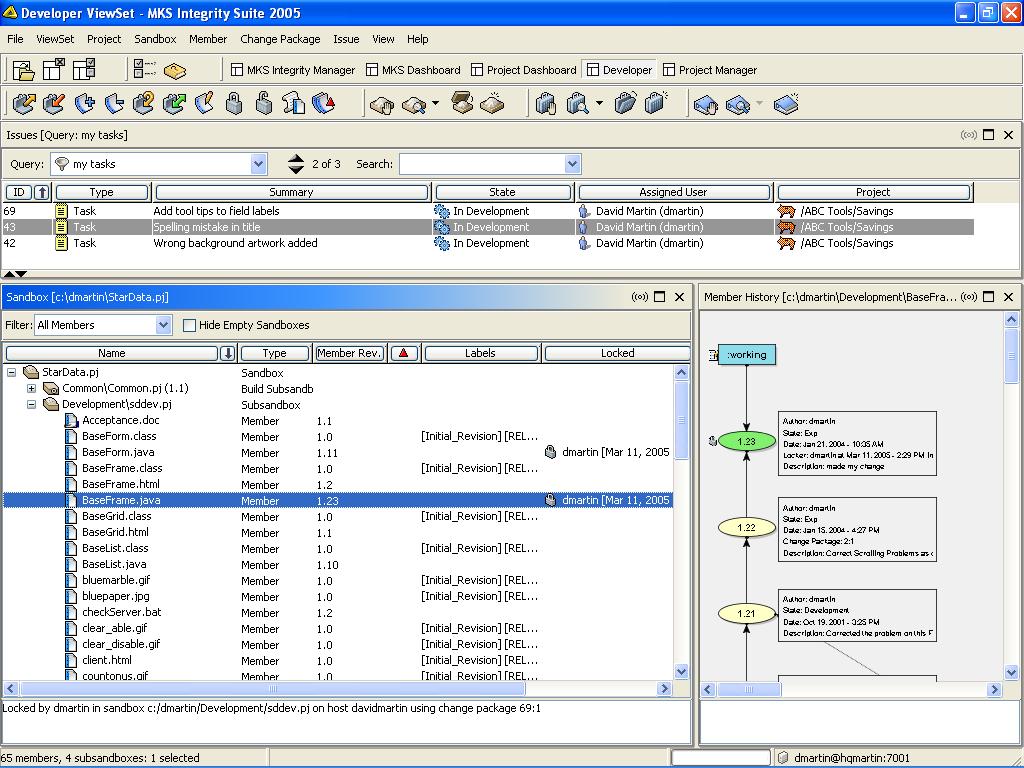This screenshot has width=1024, height=768.
Task: Click the new change package sparkle icon
Action: point(656,104)
